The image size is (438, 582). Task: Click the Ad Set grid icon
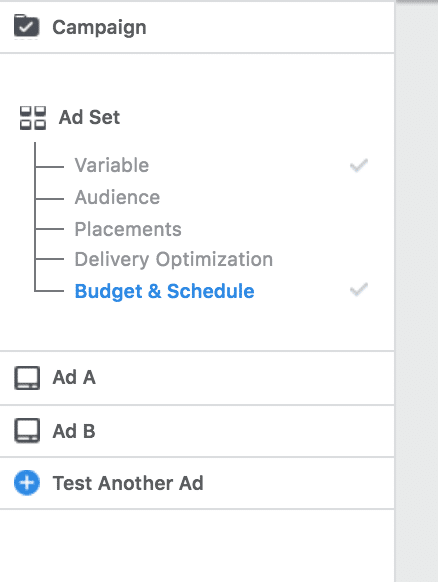point(33,118)
